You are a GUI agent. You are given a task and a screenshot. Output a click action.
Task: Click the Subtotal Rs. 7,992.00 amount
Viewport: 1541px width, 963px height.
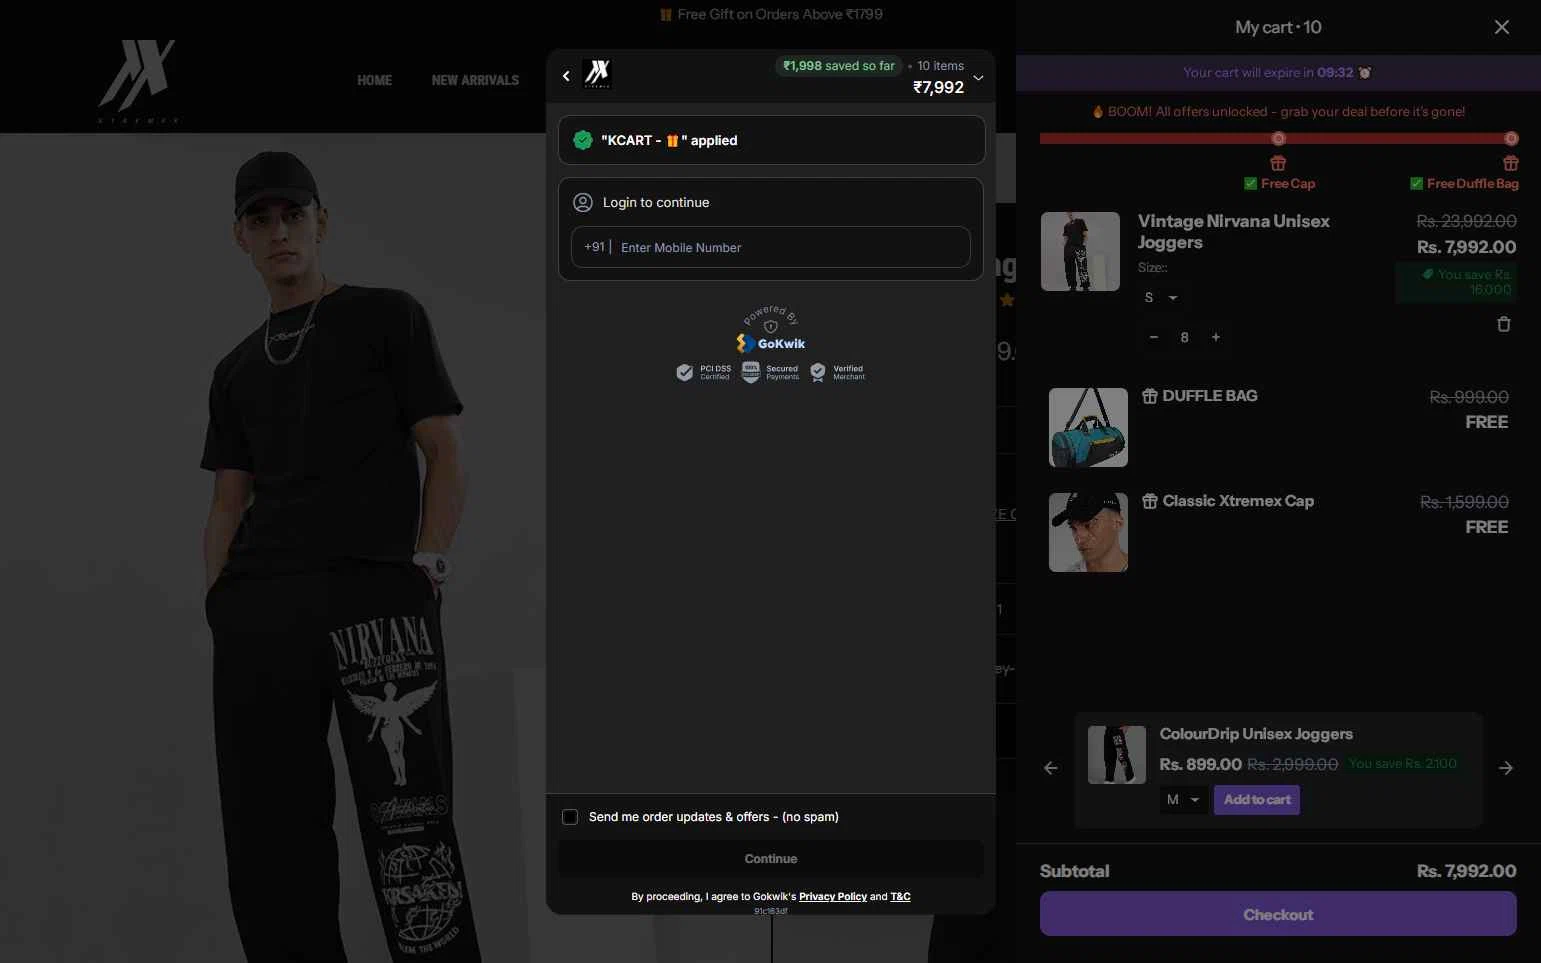[1466, 871]
